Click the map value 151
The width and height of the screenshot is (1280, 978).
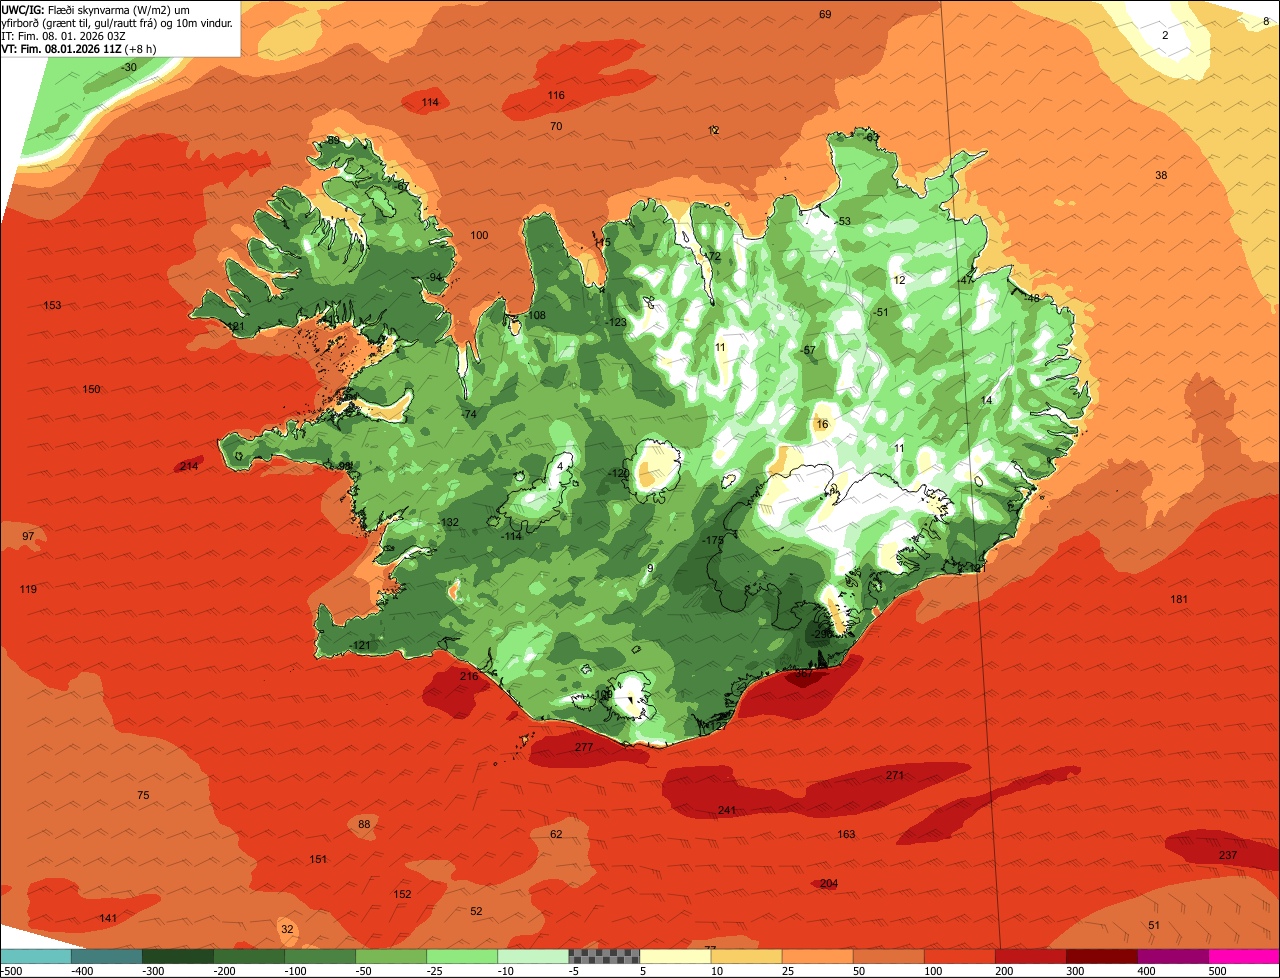coord(318,860)
